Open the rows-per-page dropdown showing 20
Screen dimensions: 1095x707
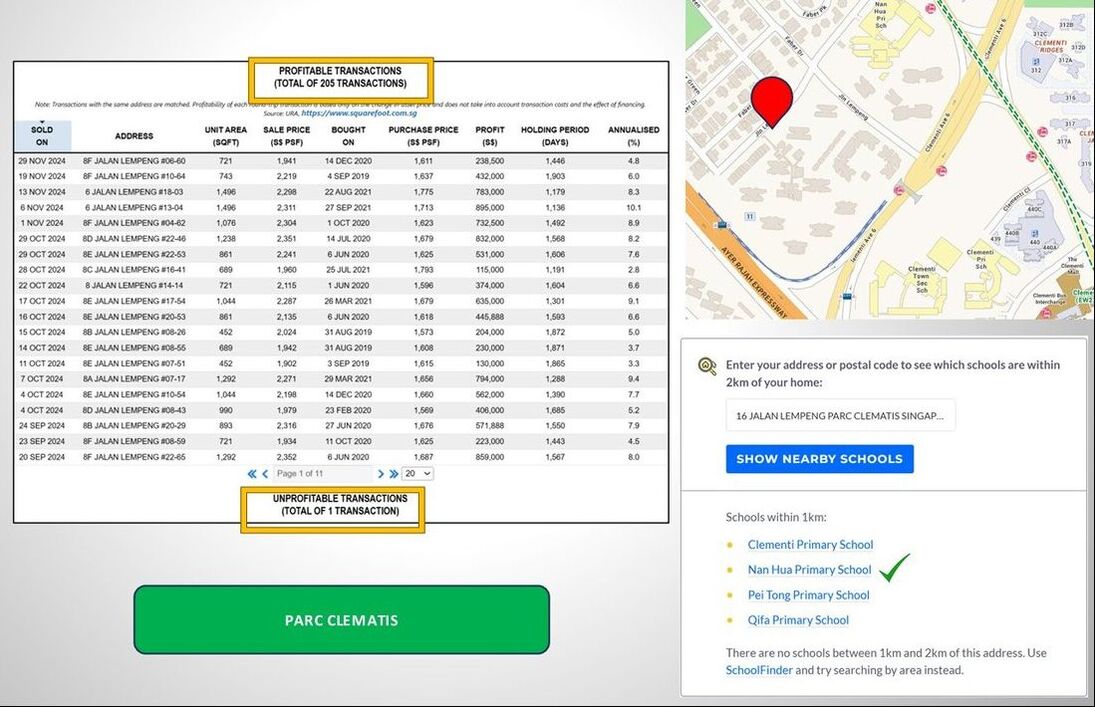[418, 474]
